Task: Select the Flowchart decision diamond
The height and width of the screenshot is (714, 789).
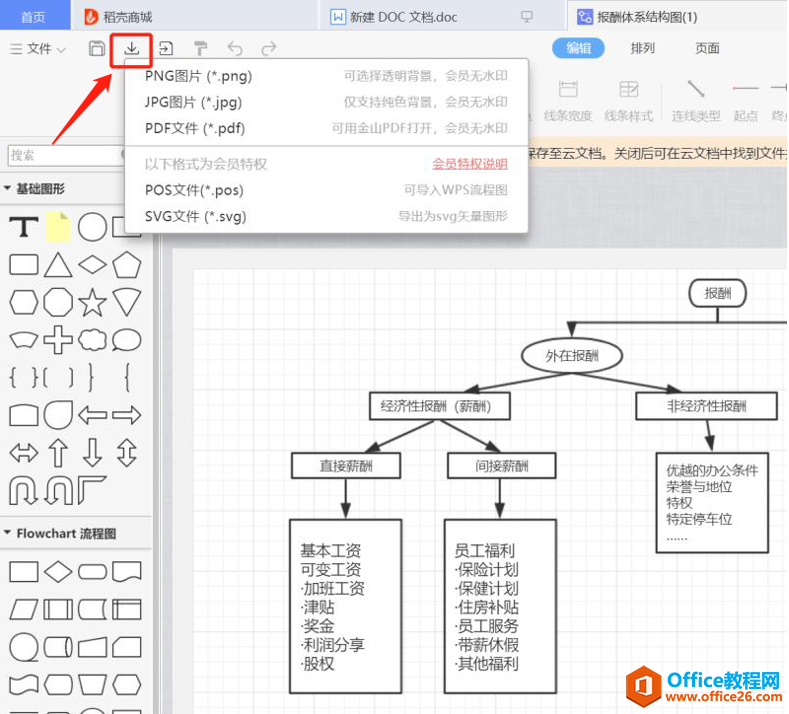Action: [x=58, y=572]
